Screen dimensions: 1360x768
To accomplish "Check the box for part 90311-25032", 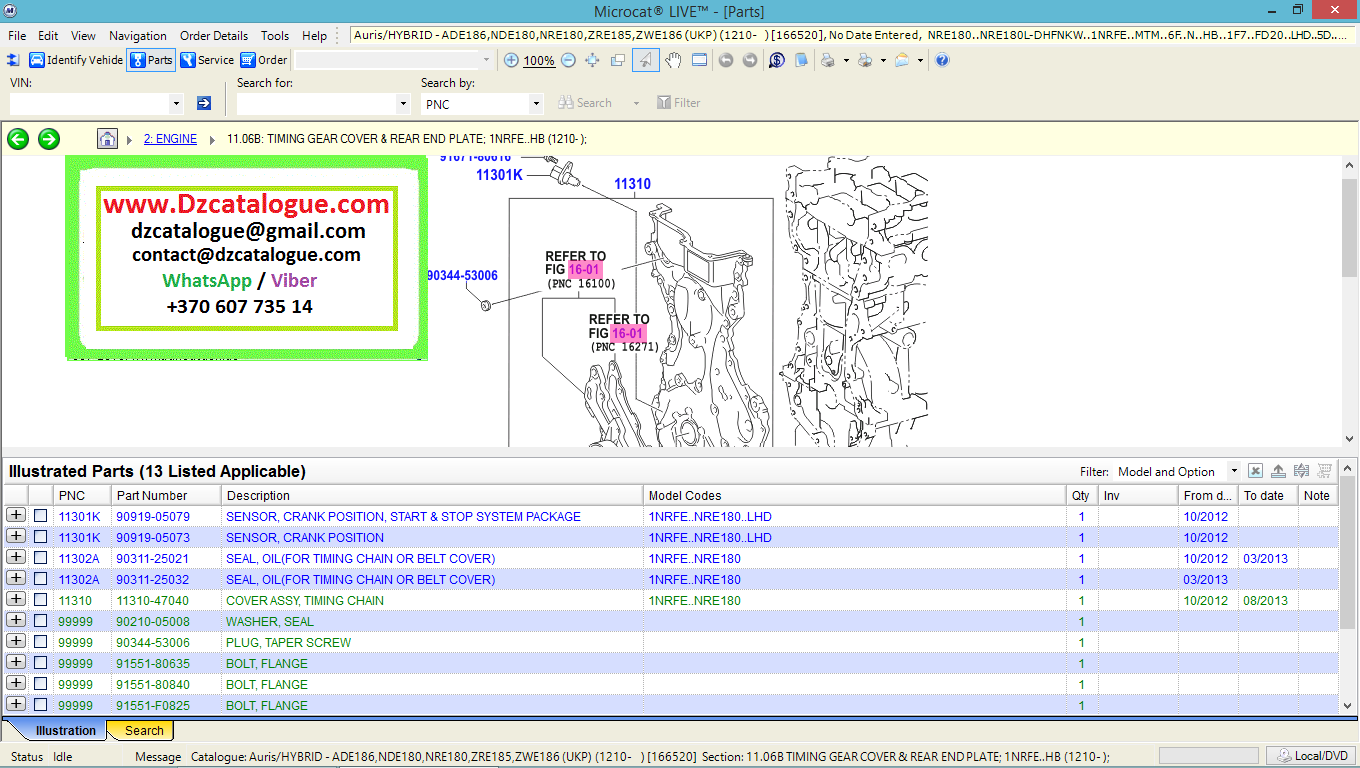I will tap(40, 579).
